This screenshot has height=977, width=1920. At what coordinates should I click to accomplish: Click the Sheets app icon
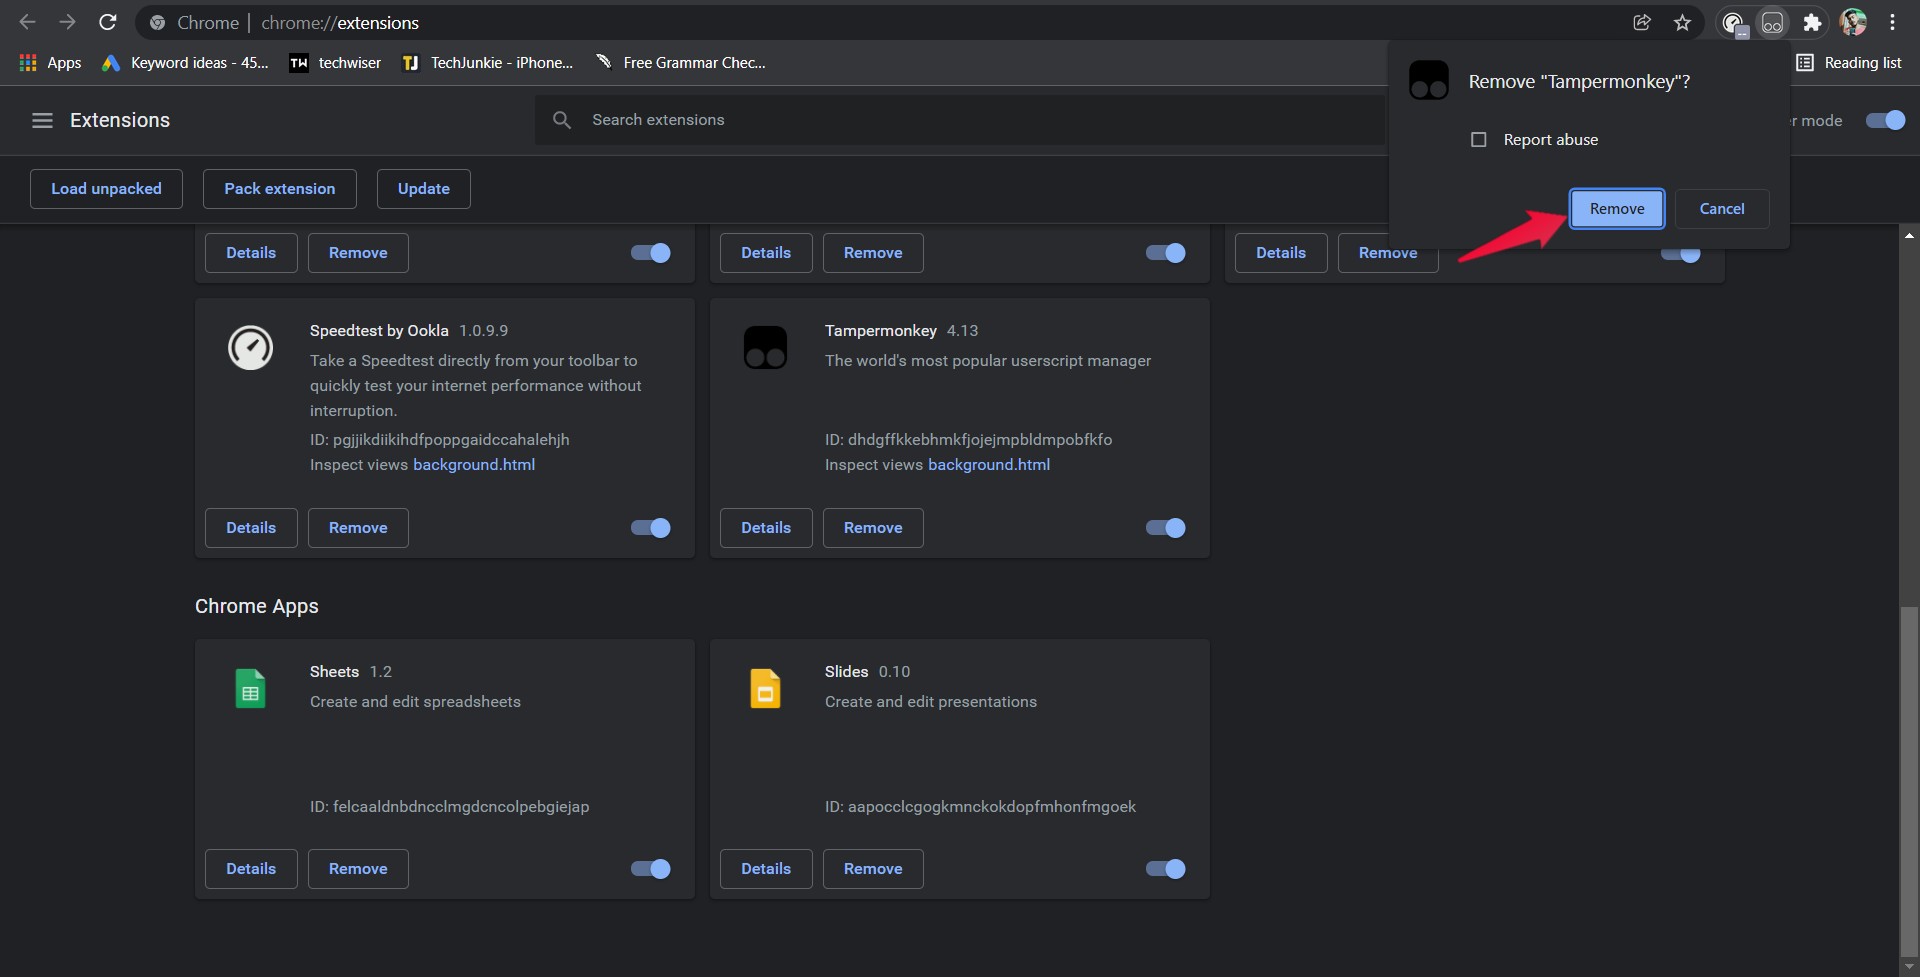point(250,688)
